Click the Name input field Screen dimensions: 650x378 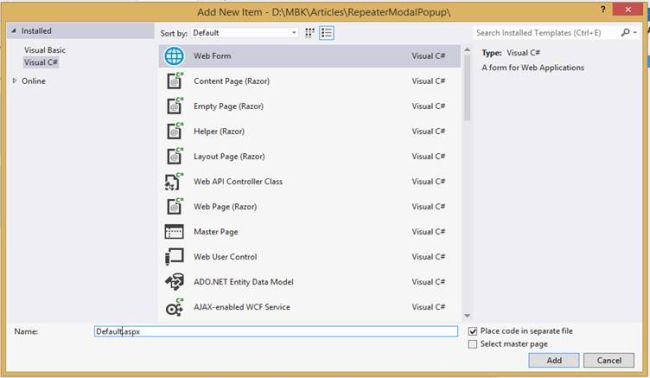[x=276, y=331]
